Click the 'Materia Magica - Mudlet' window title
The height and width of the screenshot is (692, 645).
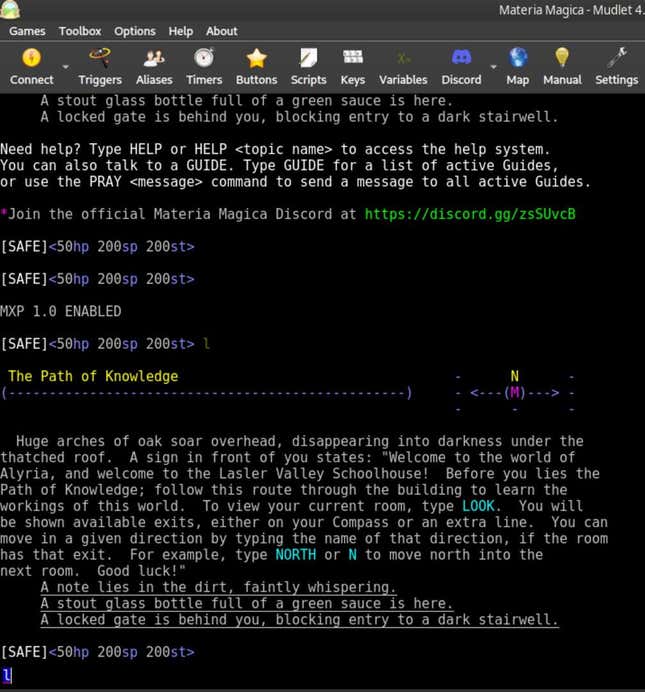pyautogui.click(x=572, y=10)
